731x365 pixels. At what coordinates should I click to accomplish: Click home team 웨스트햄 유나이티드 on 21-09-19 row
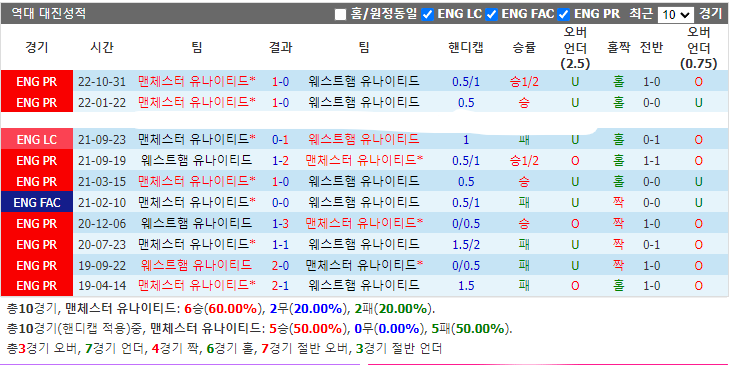click(196, 160)
